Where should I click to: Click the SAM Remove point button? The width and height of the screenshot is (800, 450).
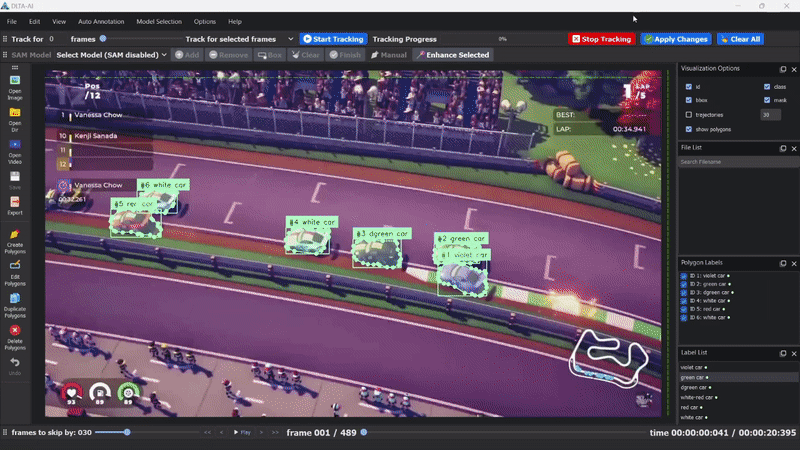tap(228, 55)
